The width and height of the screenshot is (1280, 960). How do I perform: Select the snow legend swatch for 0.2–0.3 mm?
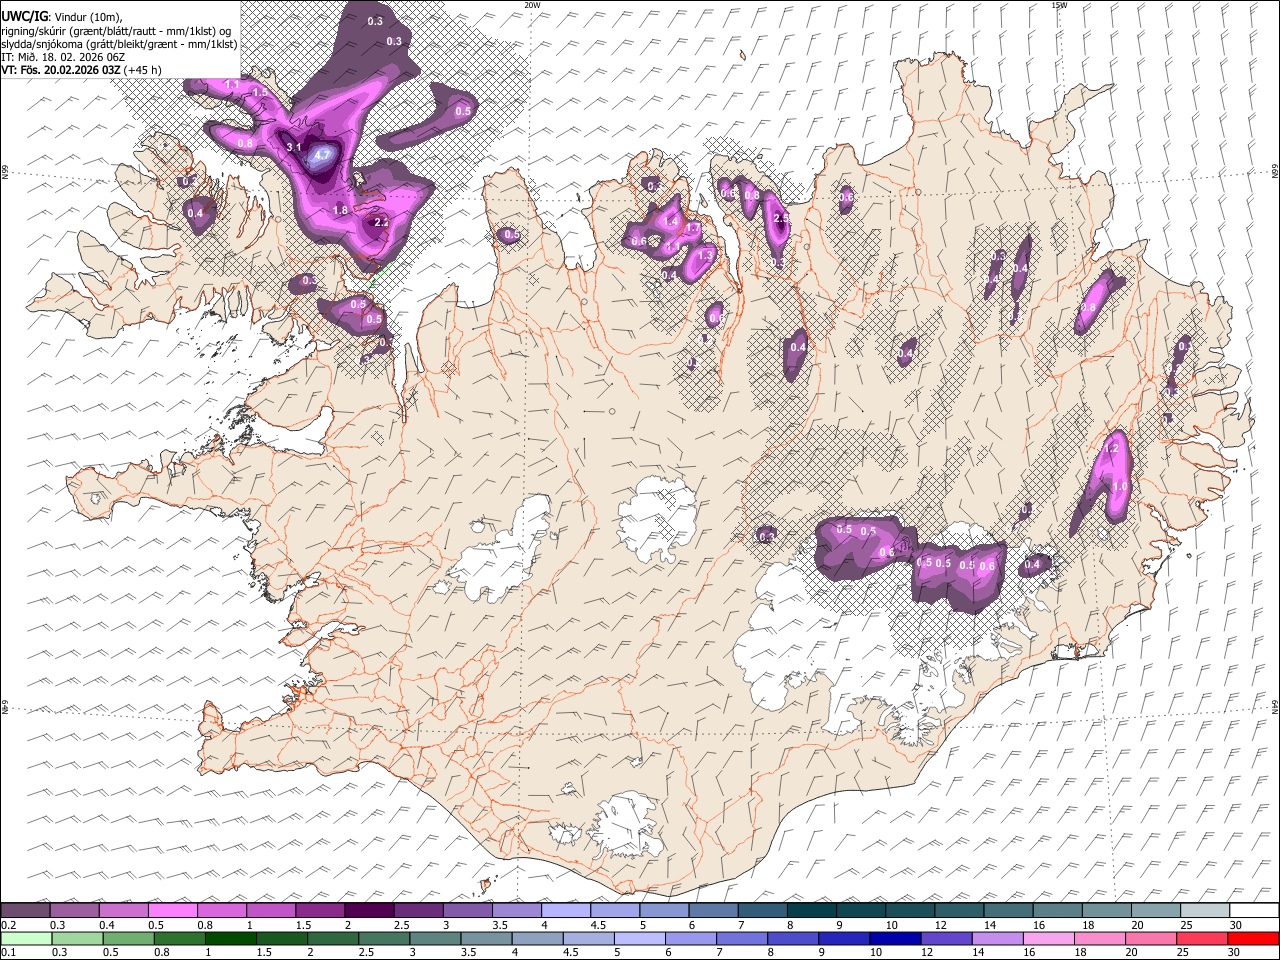point(26,911)
